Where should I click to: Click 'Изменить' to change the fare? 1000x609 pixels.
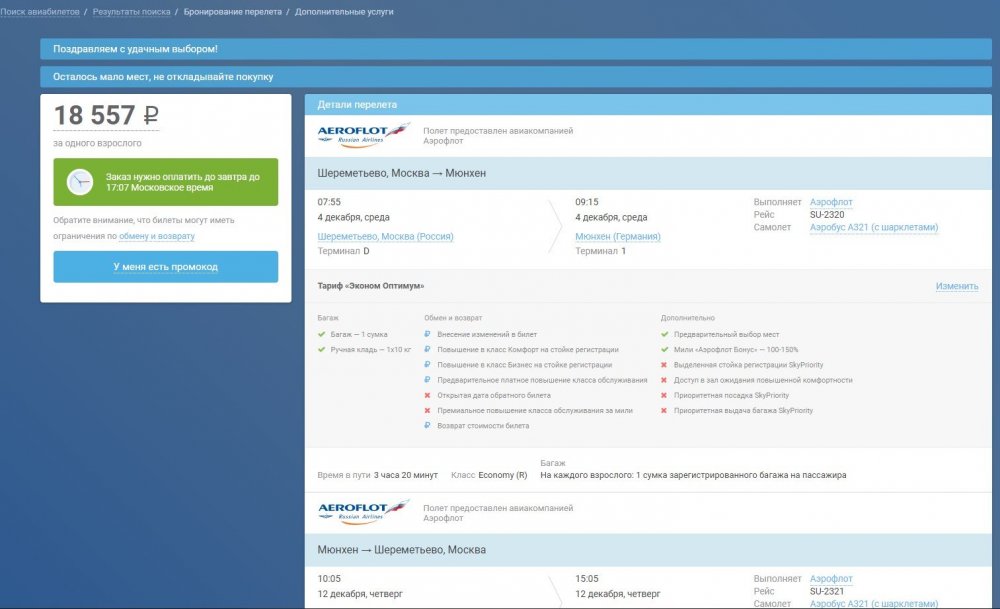point(957,286)
